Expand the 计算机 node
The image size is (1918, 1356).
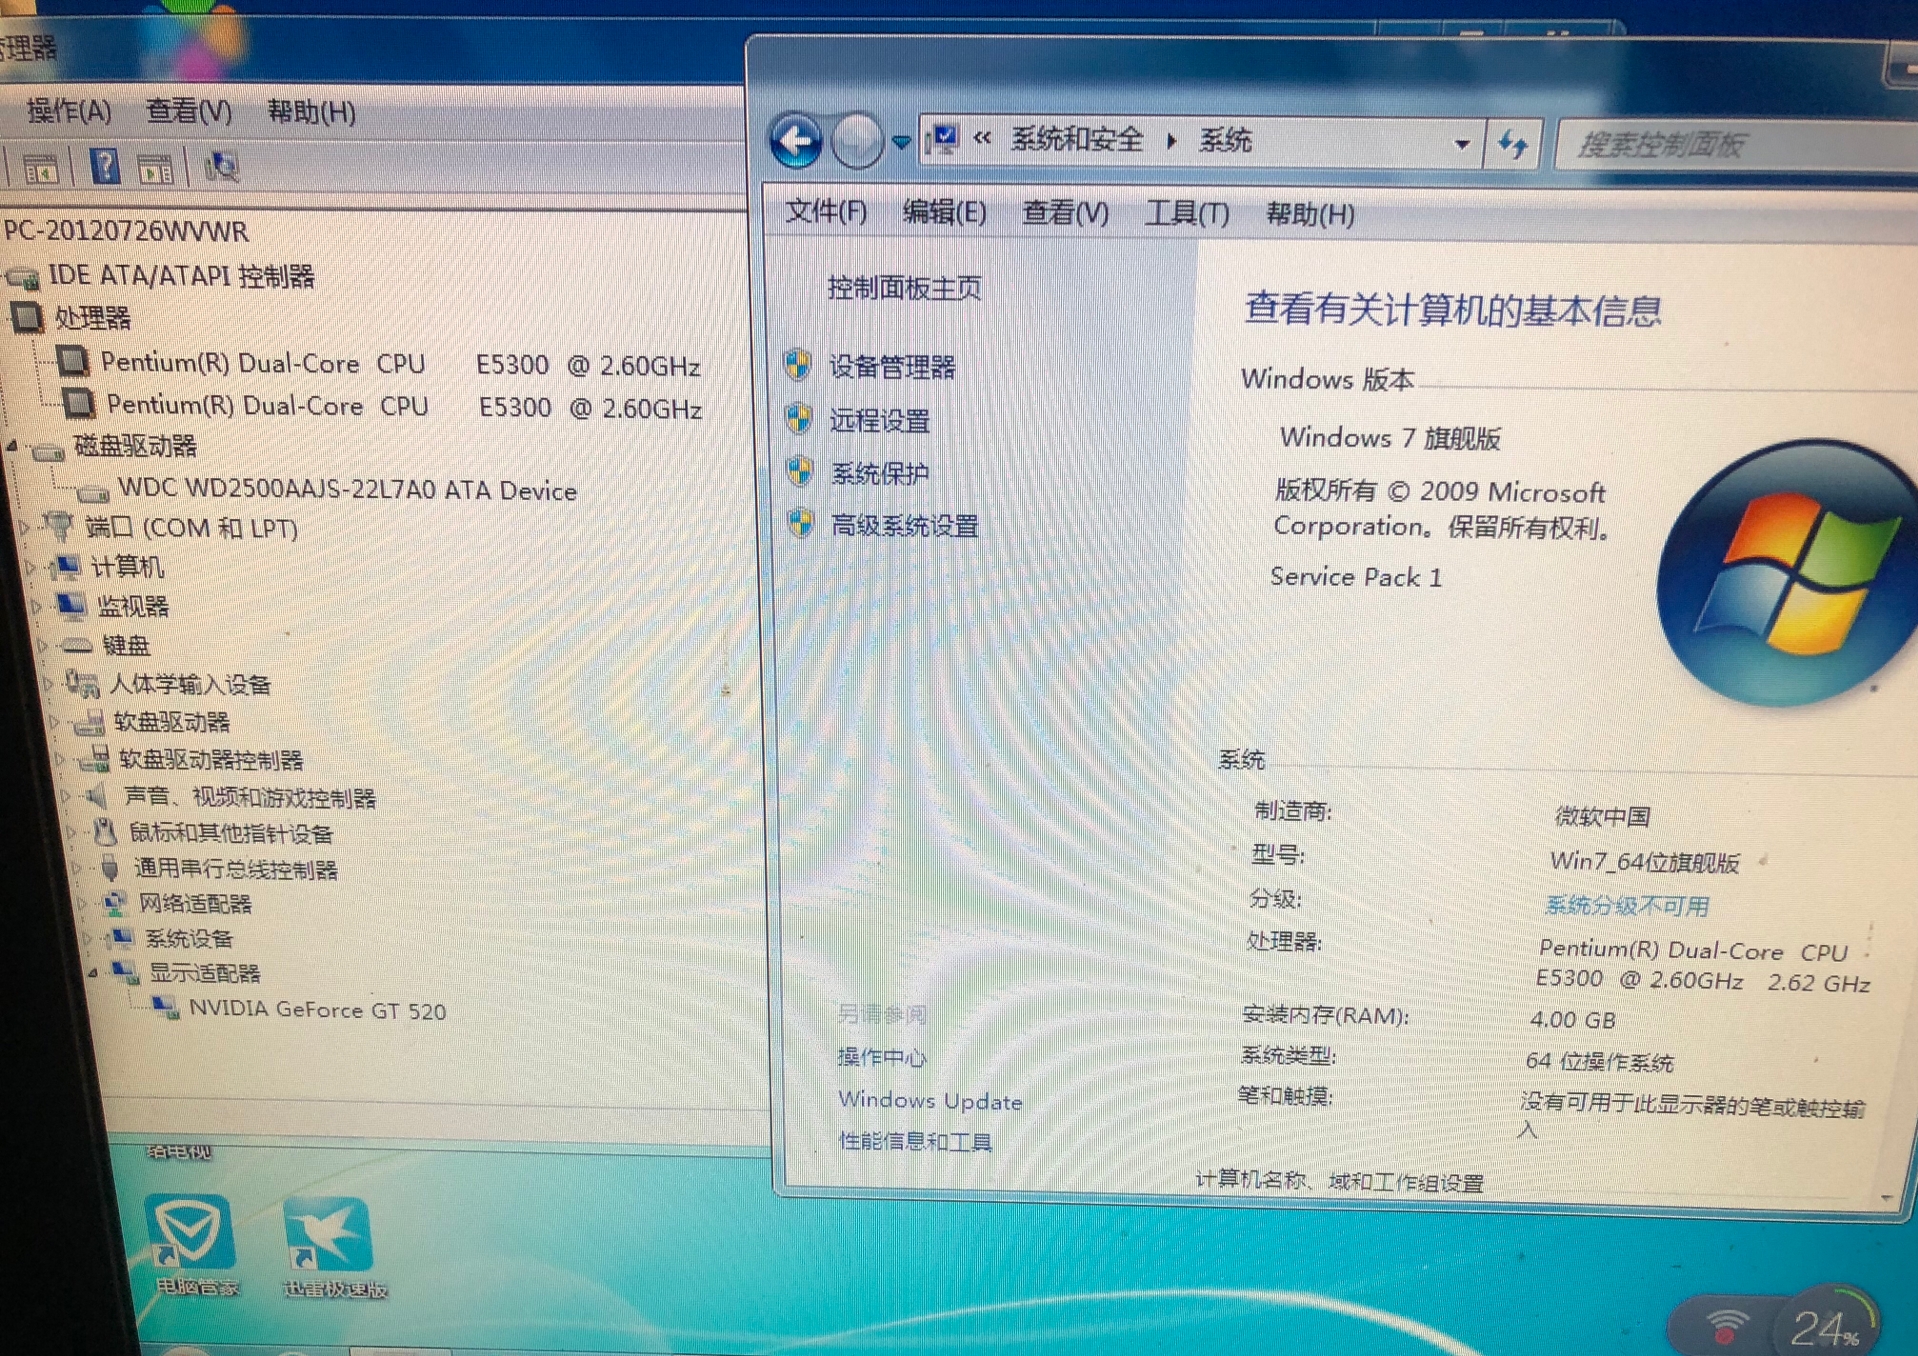[30, 567]
